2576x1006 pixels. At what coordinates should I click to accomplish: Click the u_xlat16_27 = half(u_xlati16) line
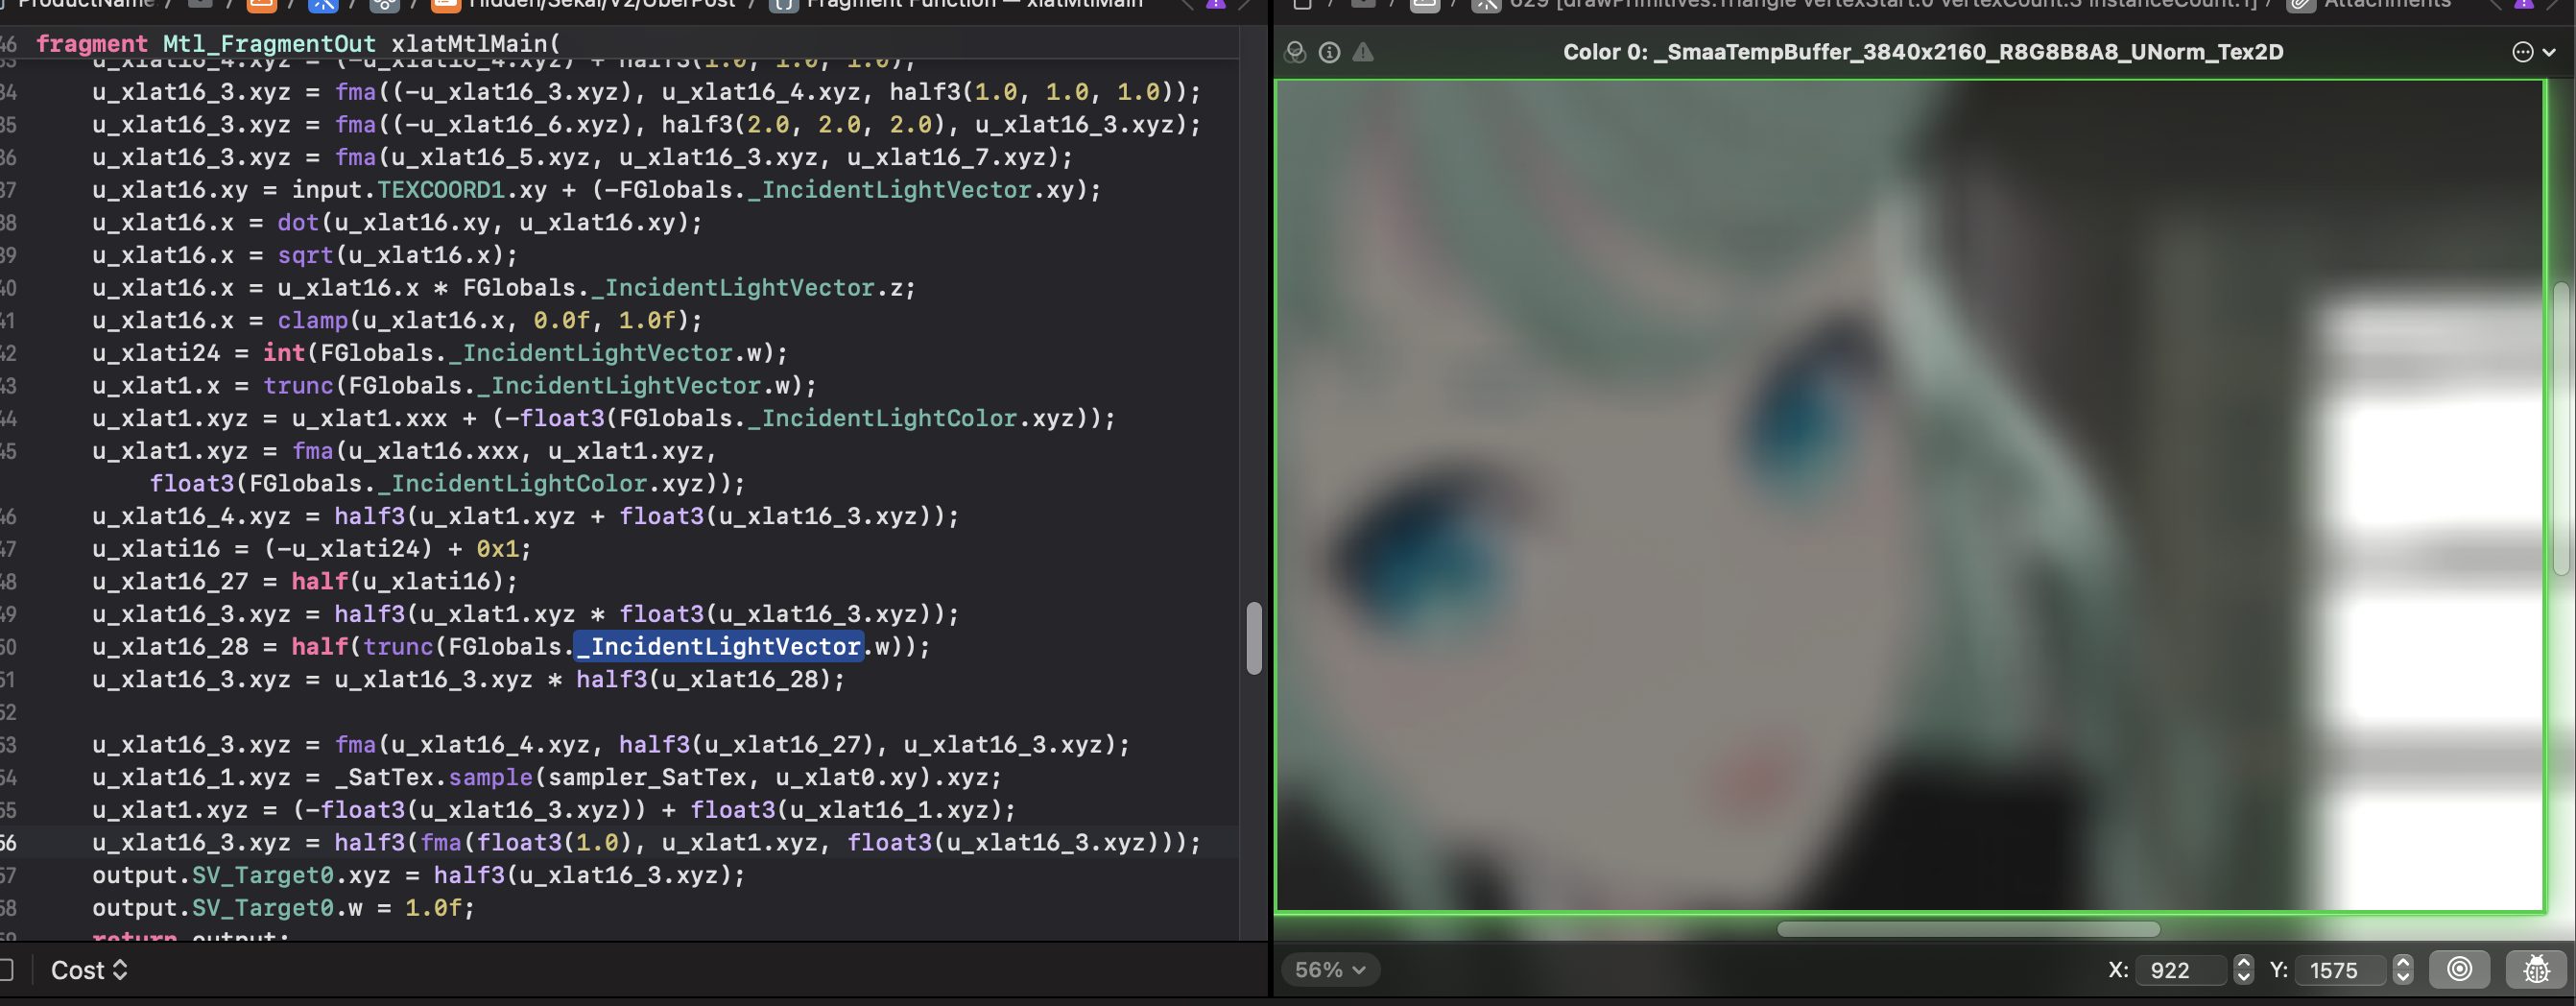click(x=305, y=582)
